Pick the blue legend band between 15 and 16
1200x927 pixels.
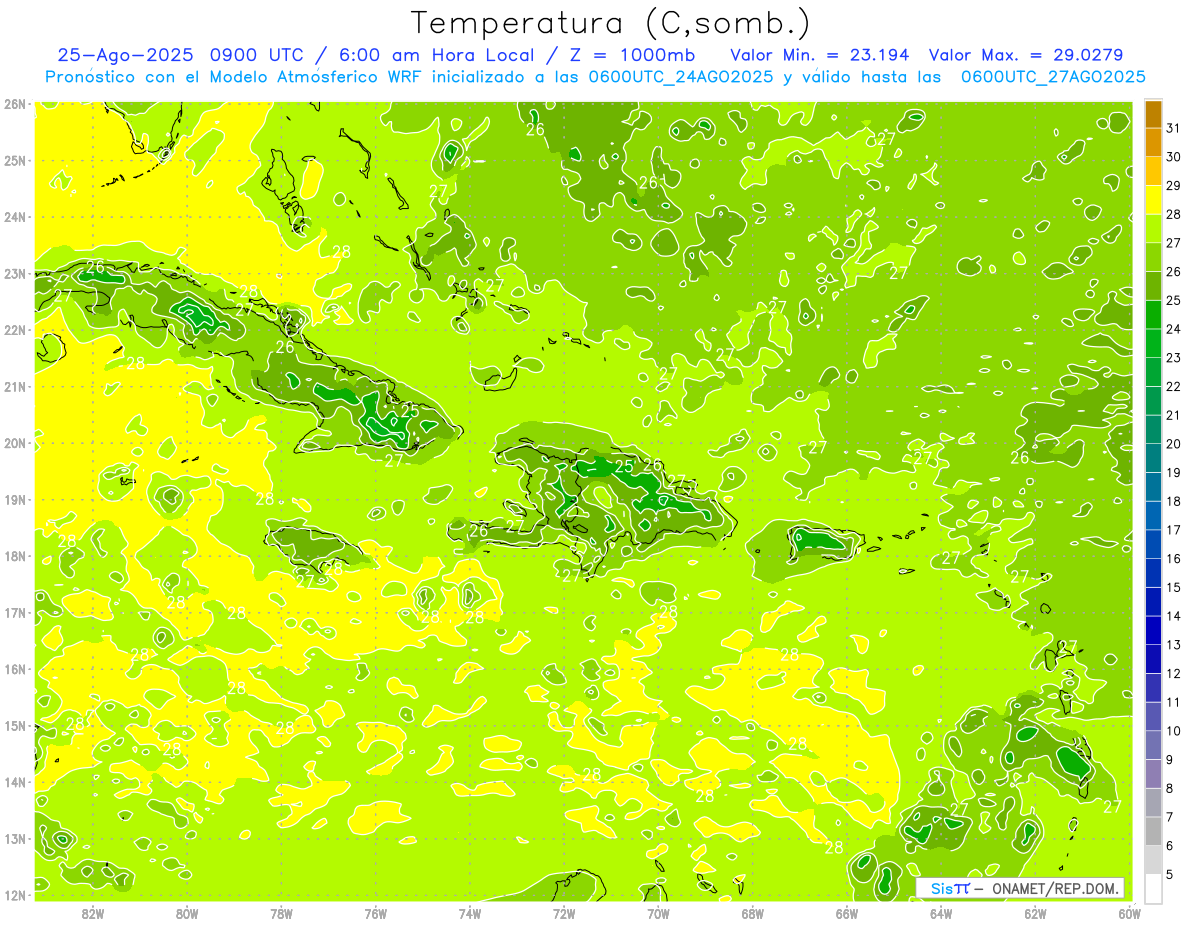1153,573
